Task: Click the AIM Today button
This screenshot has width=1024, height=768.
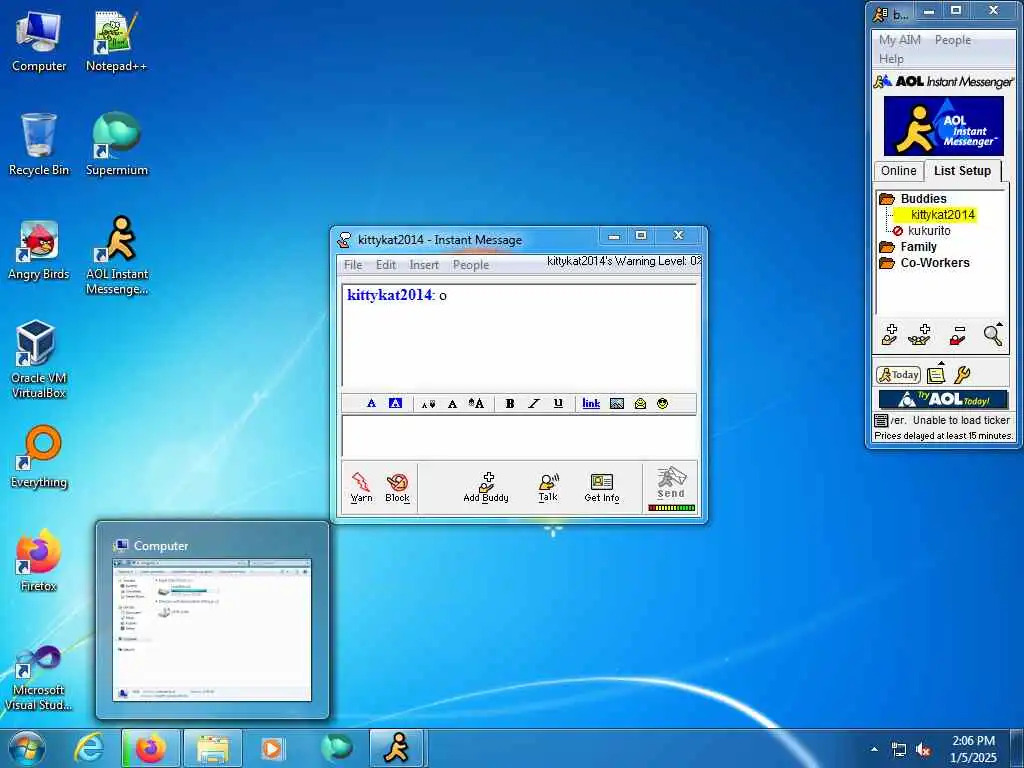Action: [x=898, y=375]
